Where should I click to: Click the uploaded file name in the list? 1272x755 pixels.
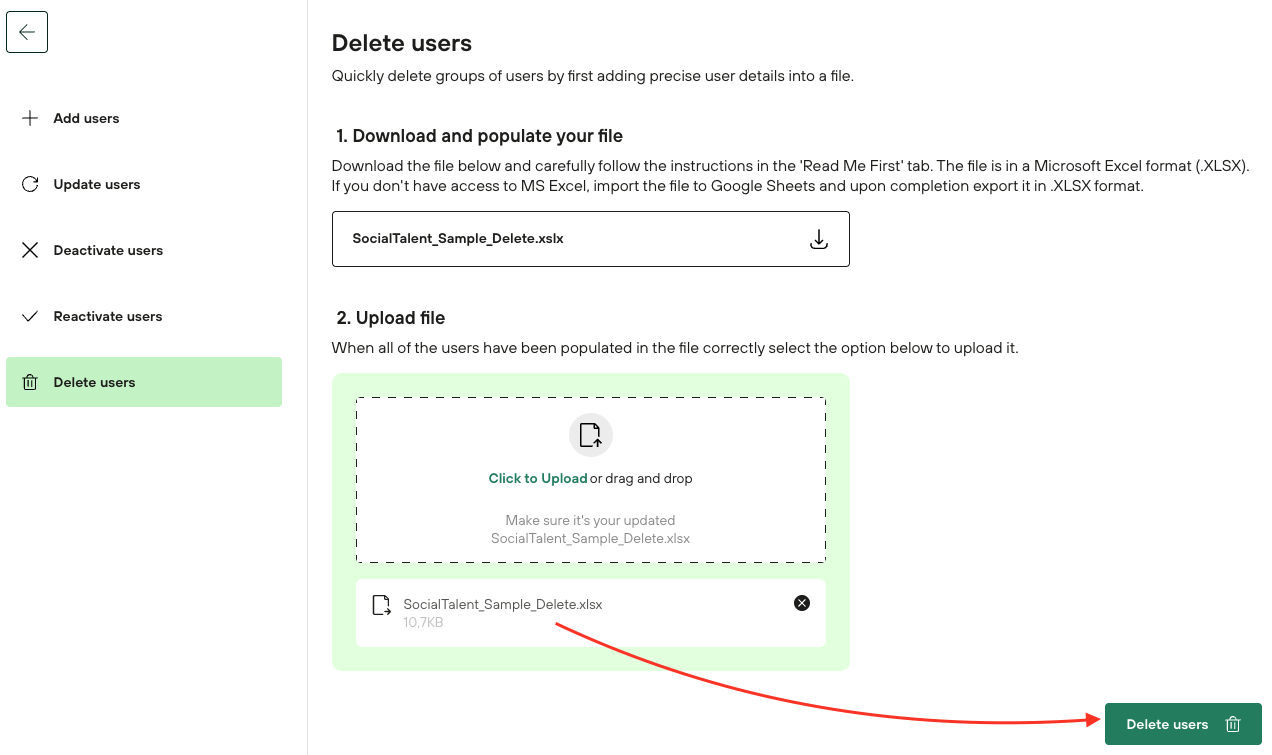click(502, 604)
